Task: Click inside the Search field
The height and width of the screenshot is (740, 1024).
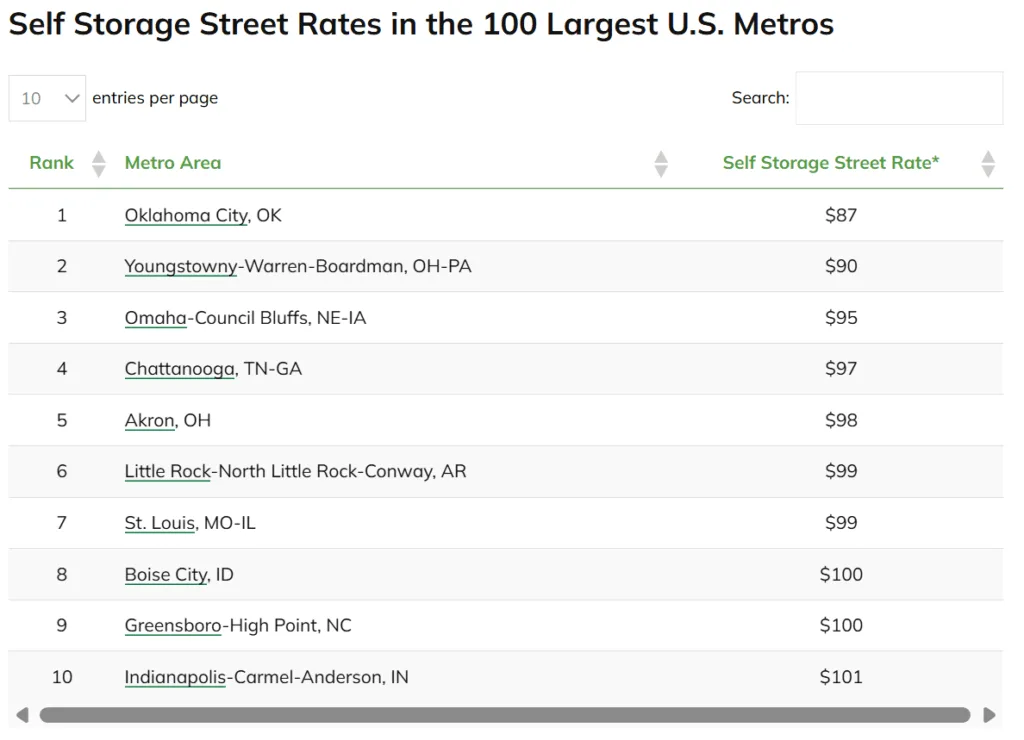Action: [x=897, y=98]
